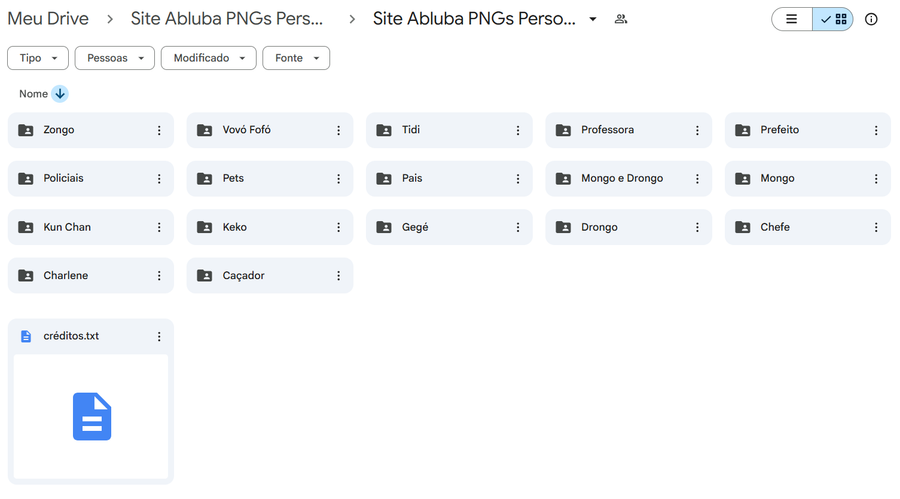
Task: Reverse sort direction with the arrow
Action: tap(60, 94)
